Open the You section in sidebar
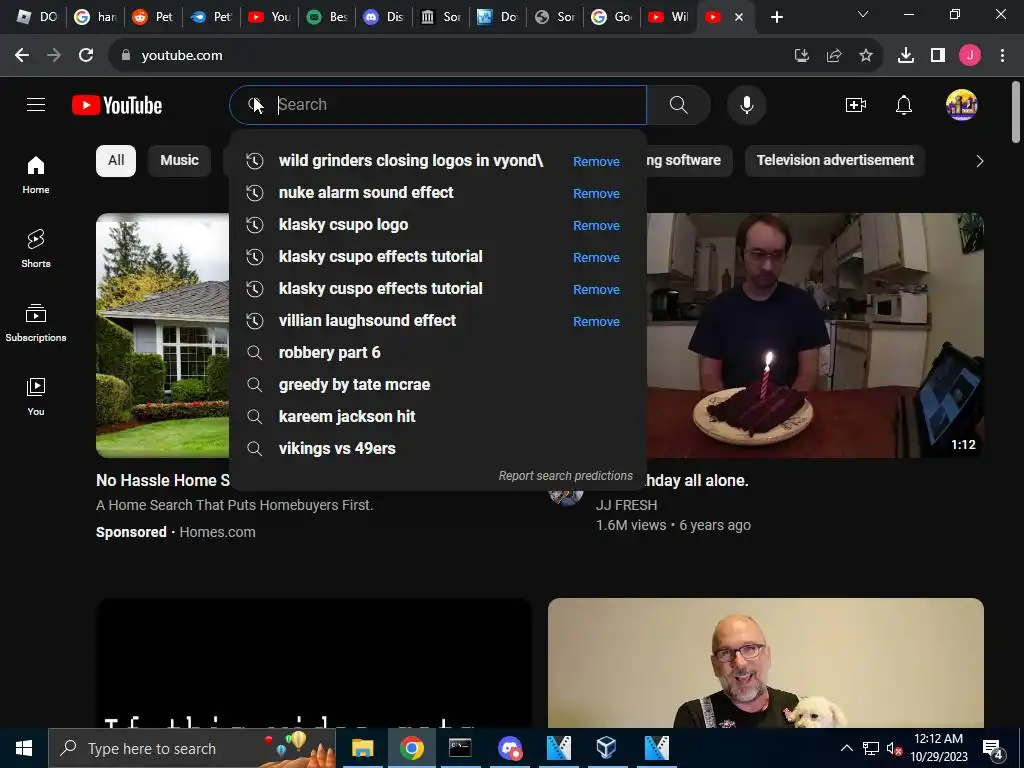Viewport: 1024px width, 768px height. 36,396
